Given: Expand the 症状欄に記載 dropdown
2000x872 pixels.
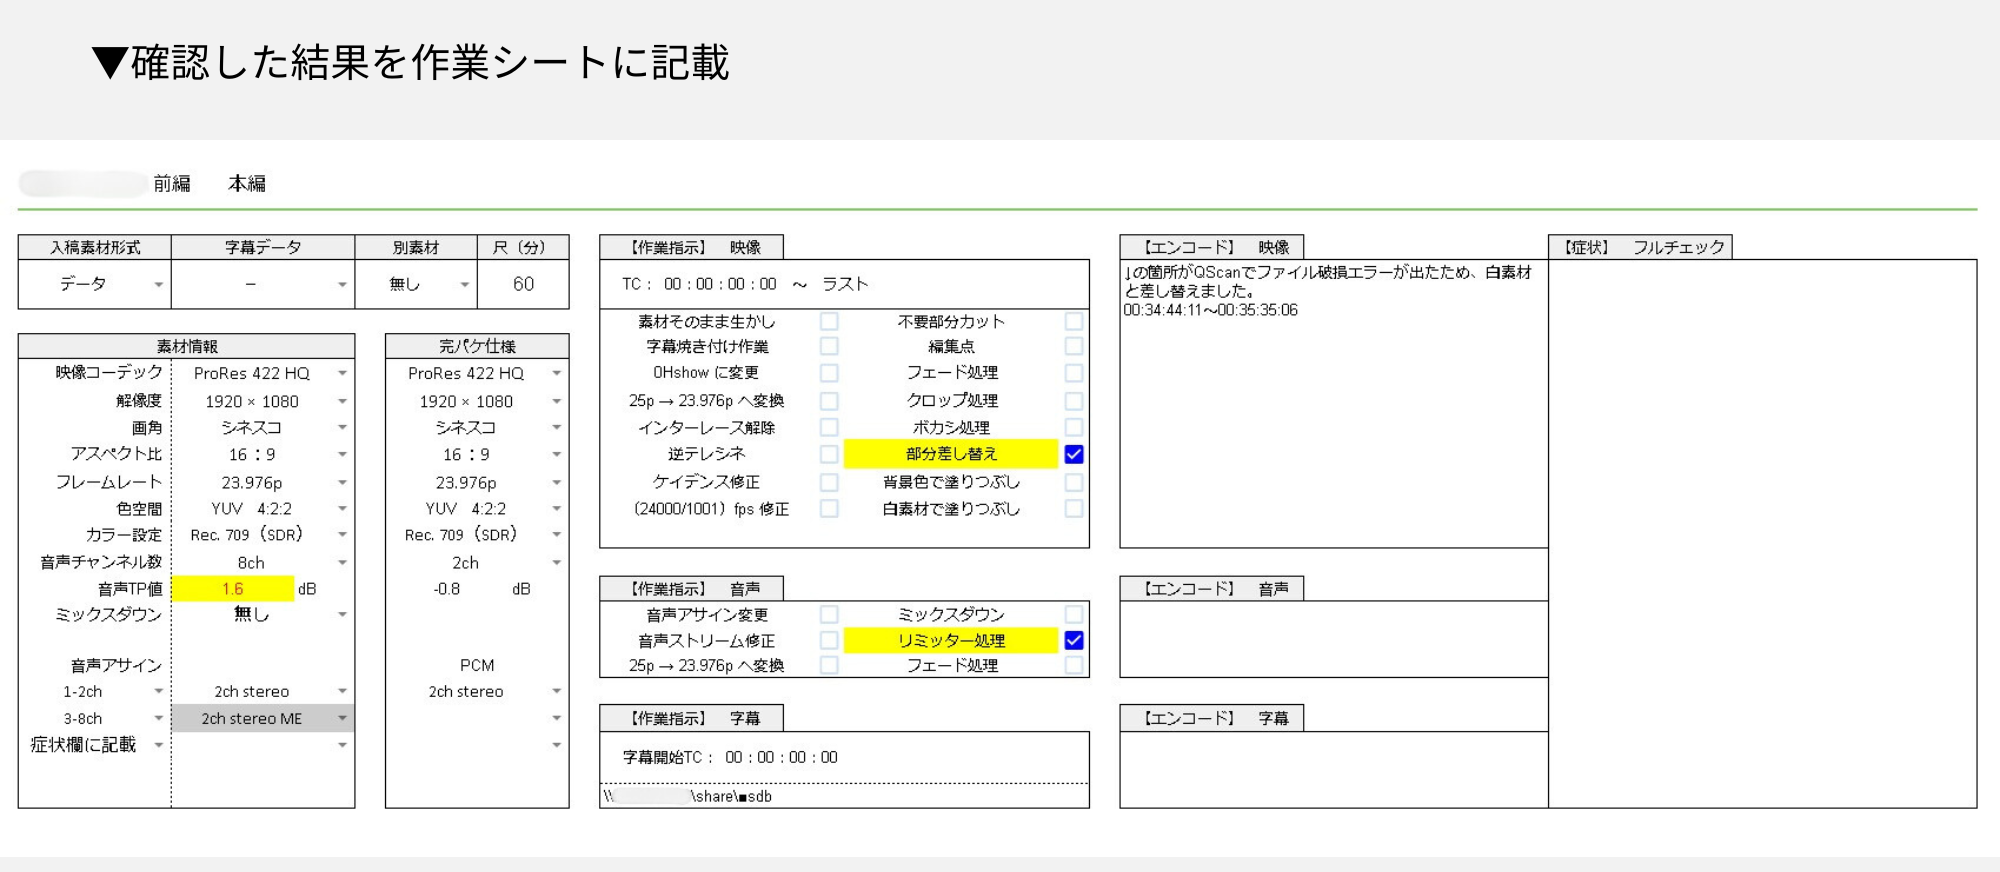Looking at the screenshot, I should pos(158,745).
